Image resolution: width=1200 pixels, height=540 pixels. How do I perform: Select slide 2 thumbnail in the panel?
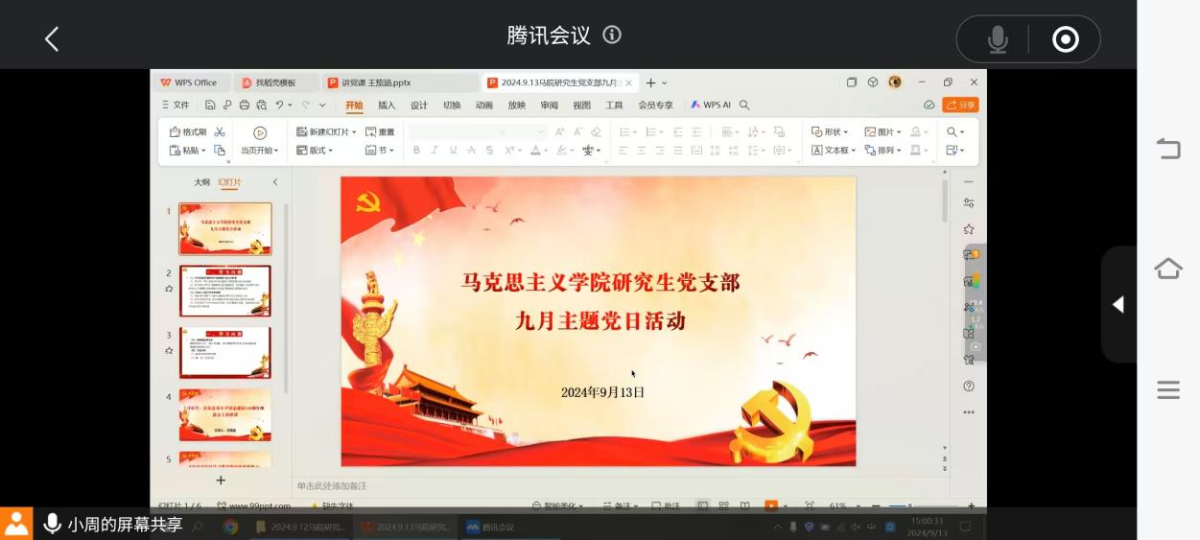coord(225,291)
